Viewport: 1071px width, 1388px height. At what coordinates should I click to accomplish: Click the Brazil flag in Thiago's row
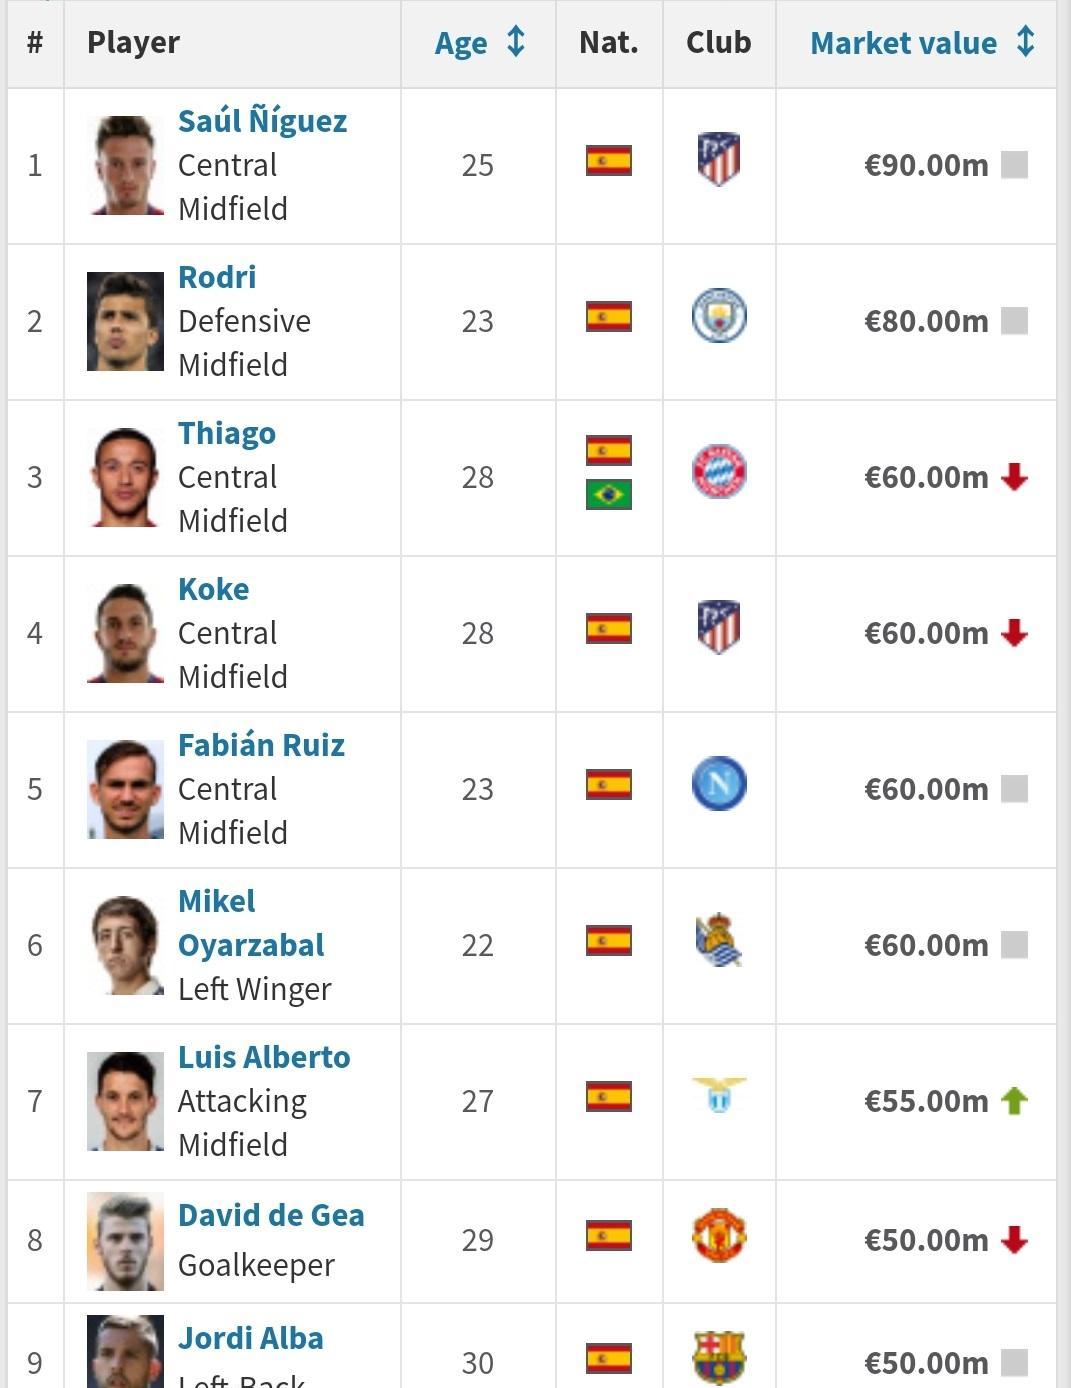tap(609, 494)
